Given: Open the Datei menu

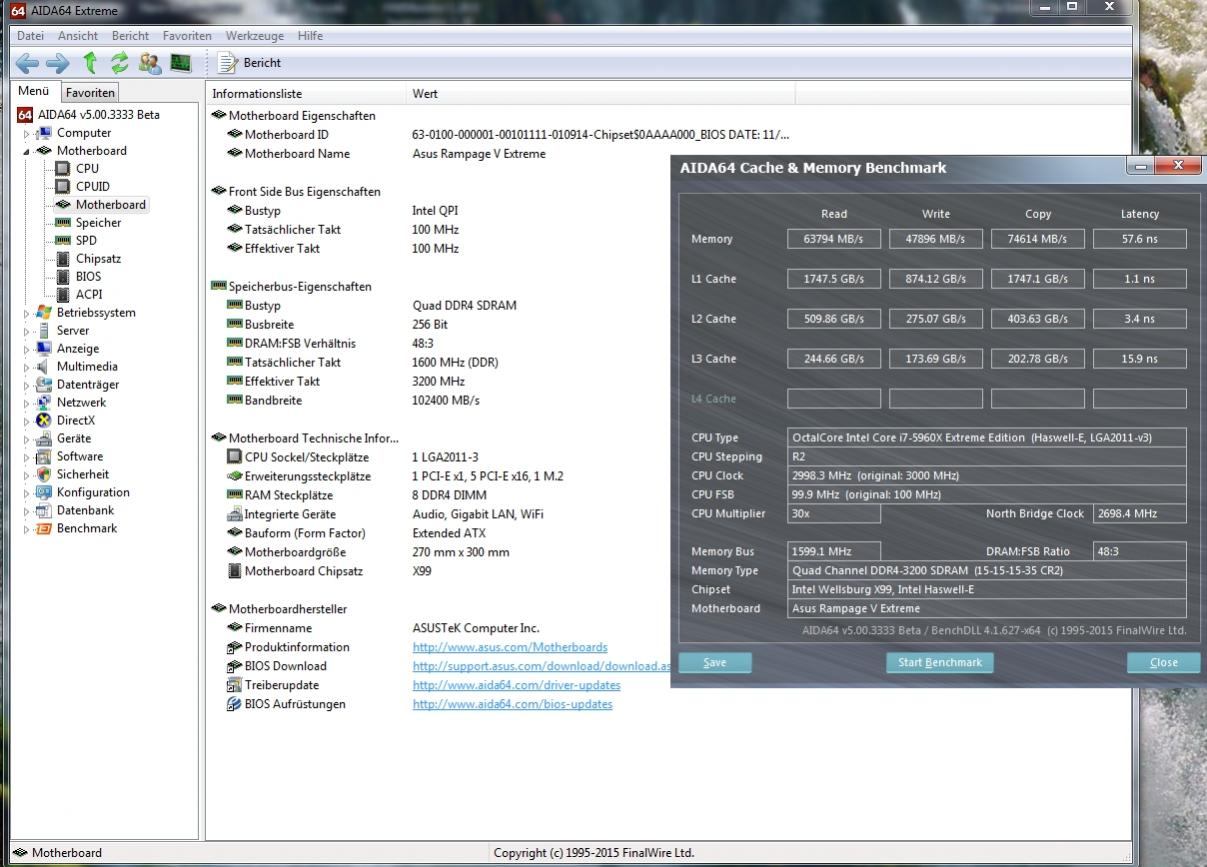Looking at the screenshot, I should [31, 35].
